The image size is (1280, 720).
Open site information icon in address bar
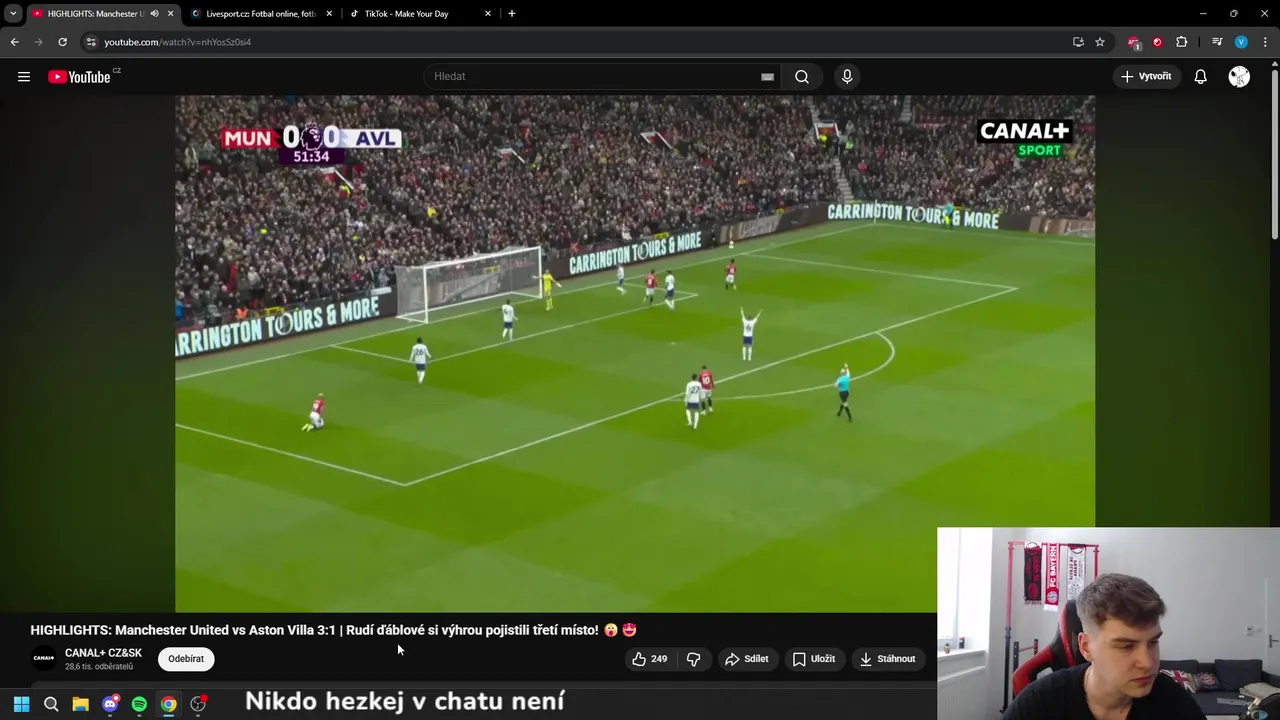(91, 42)
